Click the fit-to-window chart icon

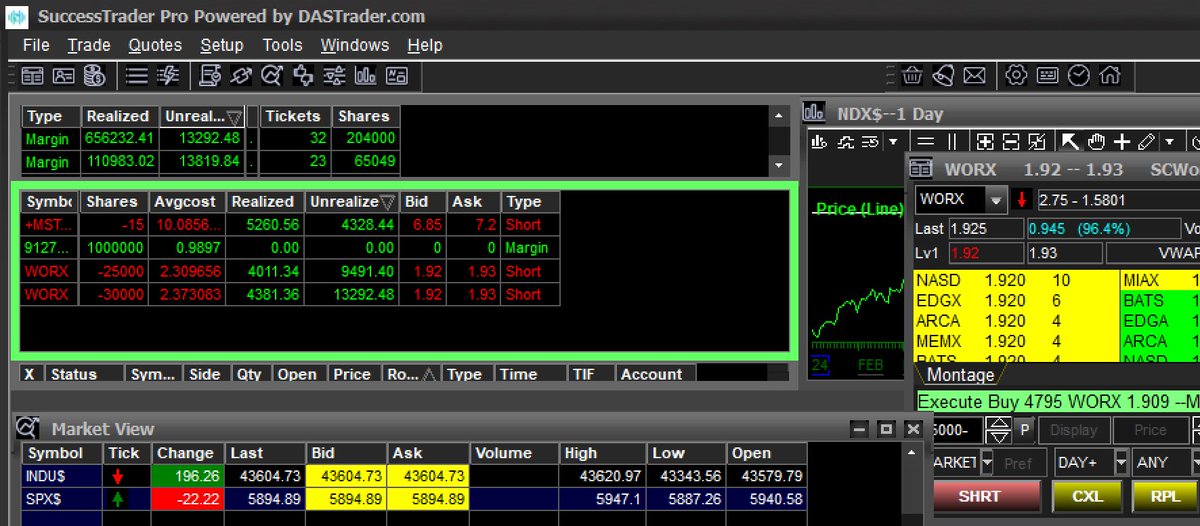click(x=1037, y=142)
